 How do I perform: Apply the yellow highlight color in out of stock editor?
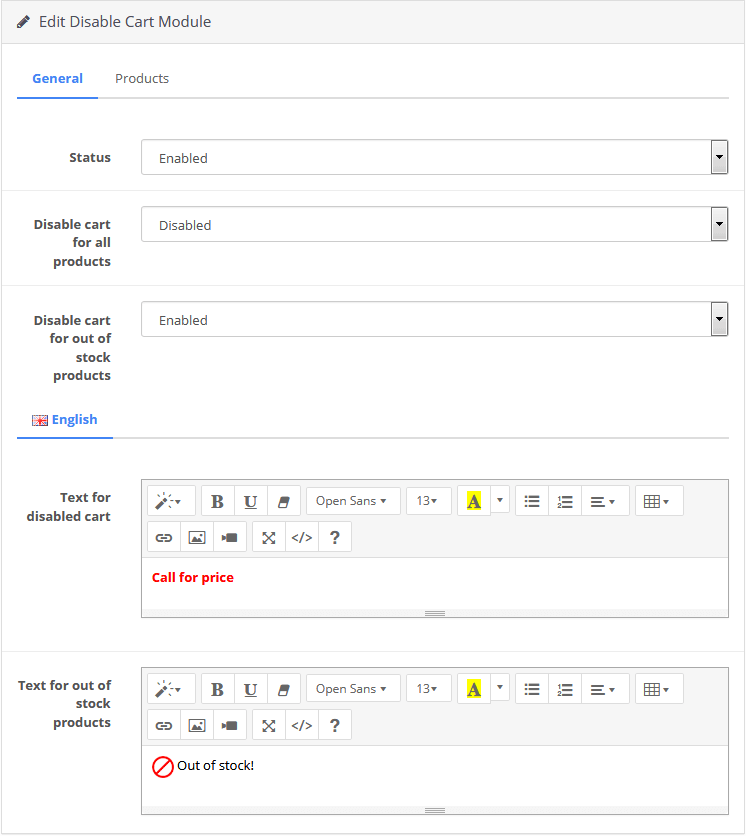click(474, 689)
